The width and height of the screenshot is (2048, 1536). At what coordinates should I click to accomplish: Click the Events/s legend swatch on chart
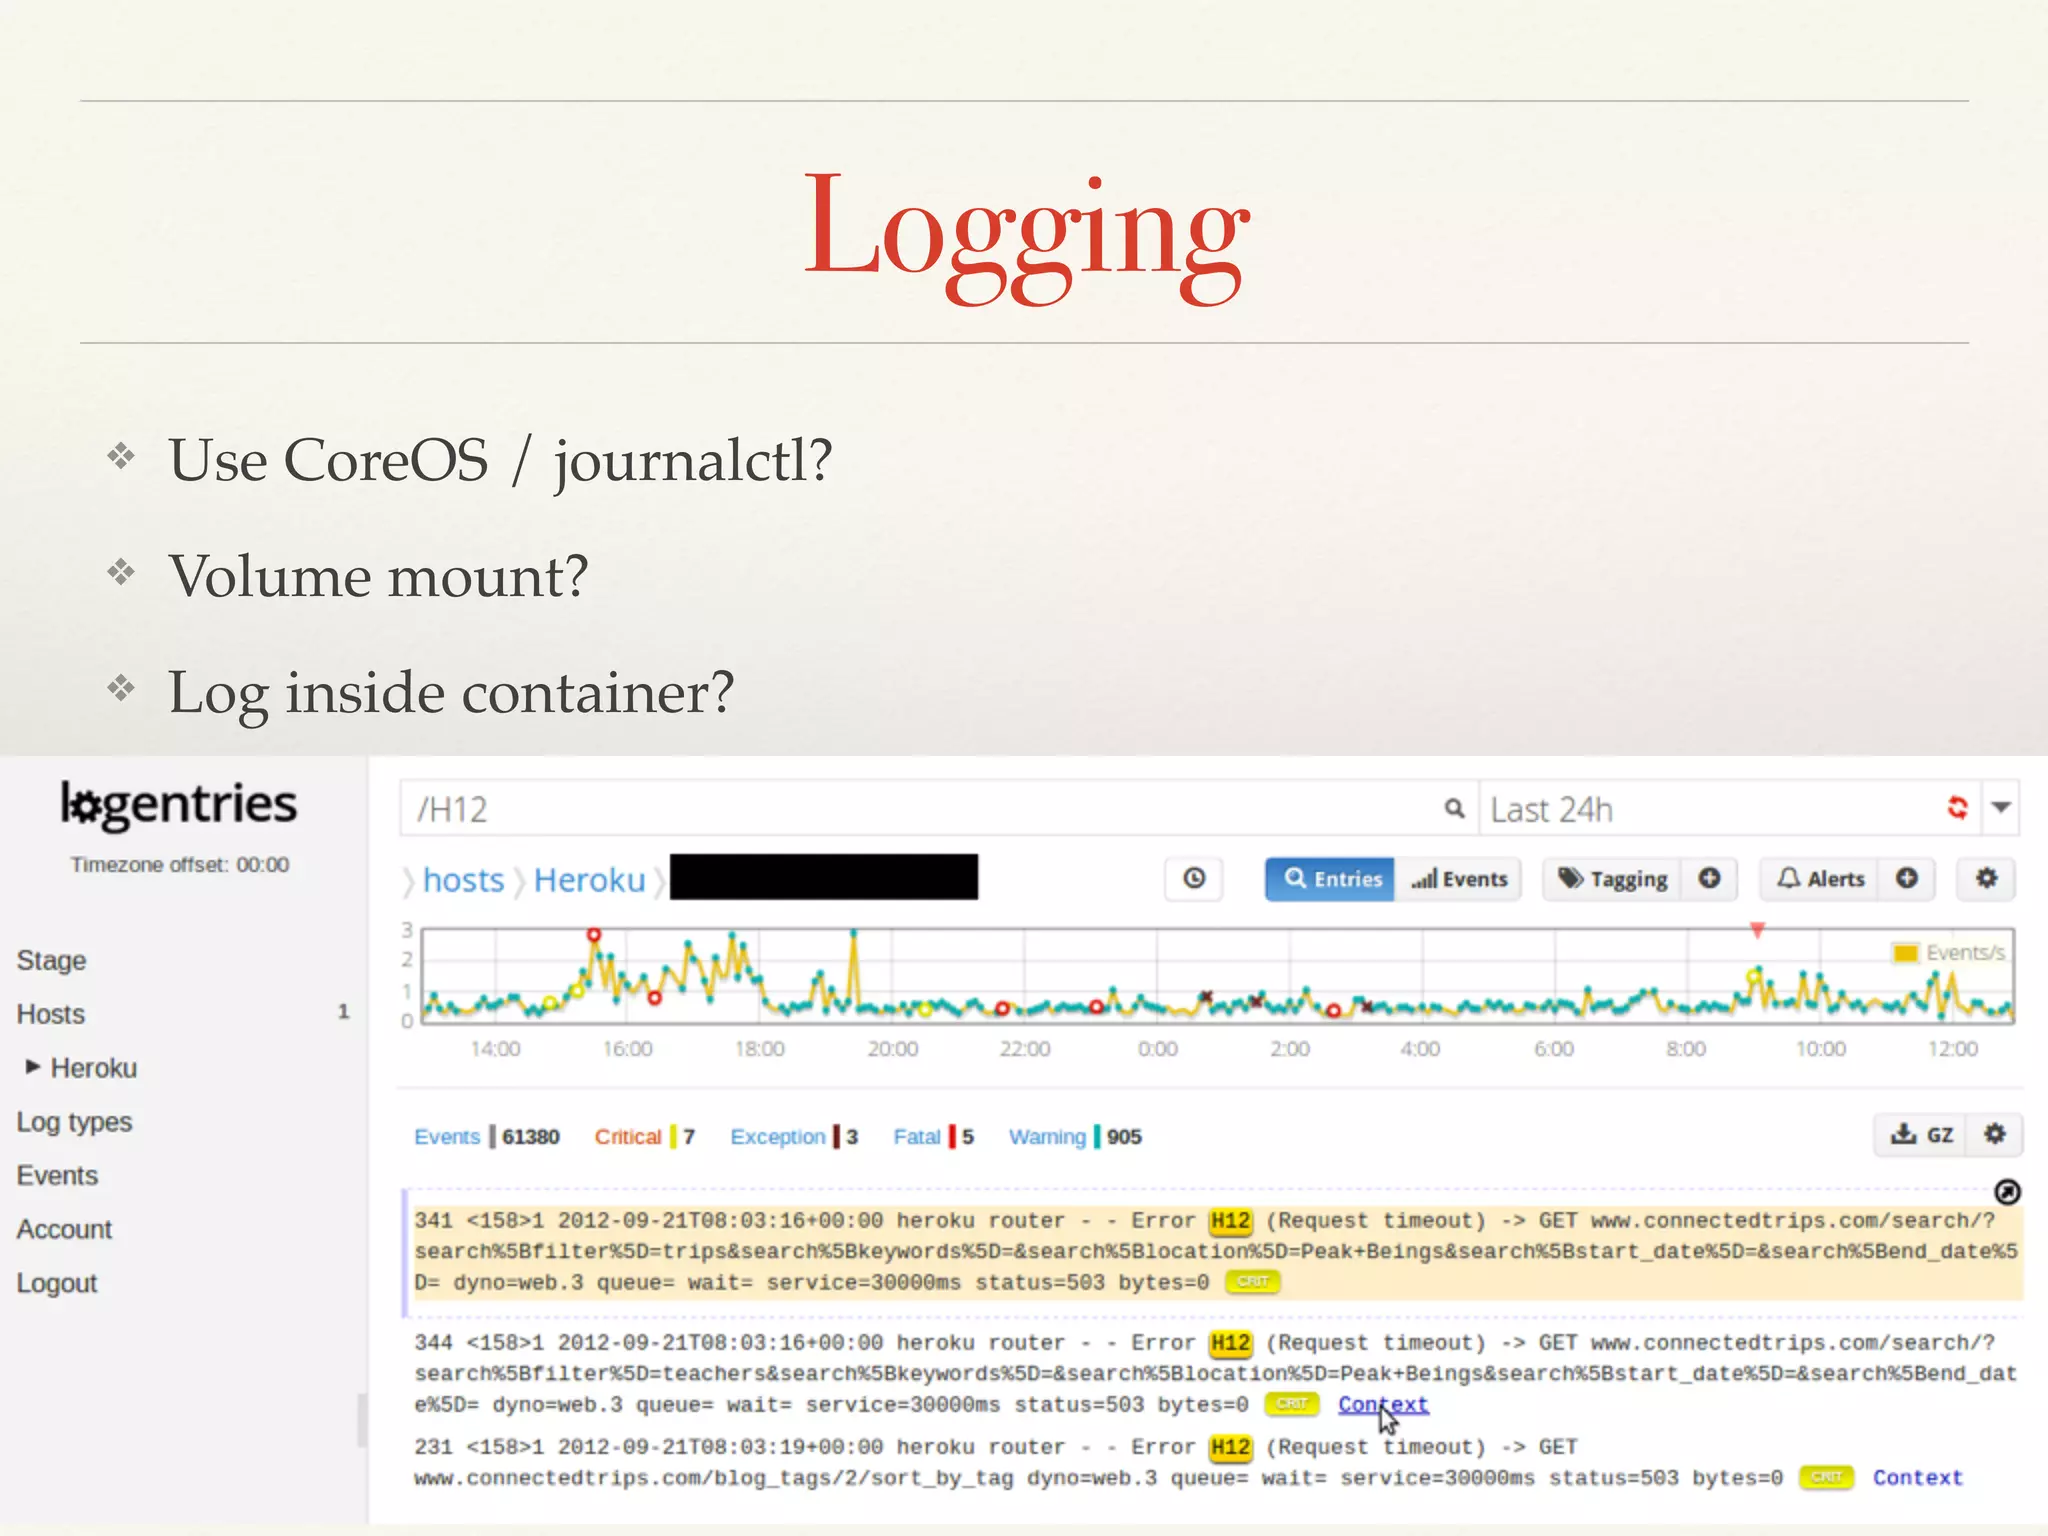(x=1905, y=952)
